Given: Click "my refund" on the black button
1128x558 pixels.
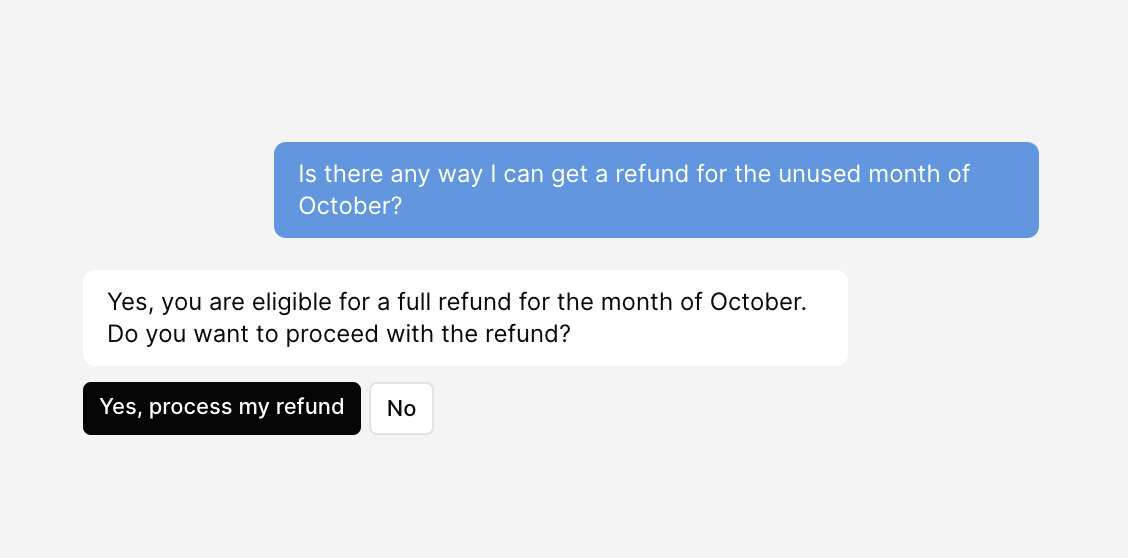Looking at the screenshot, I should pyautogui.click(x=291, y=407).
